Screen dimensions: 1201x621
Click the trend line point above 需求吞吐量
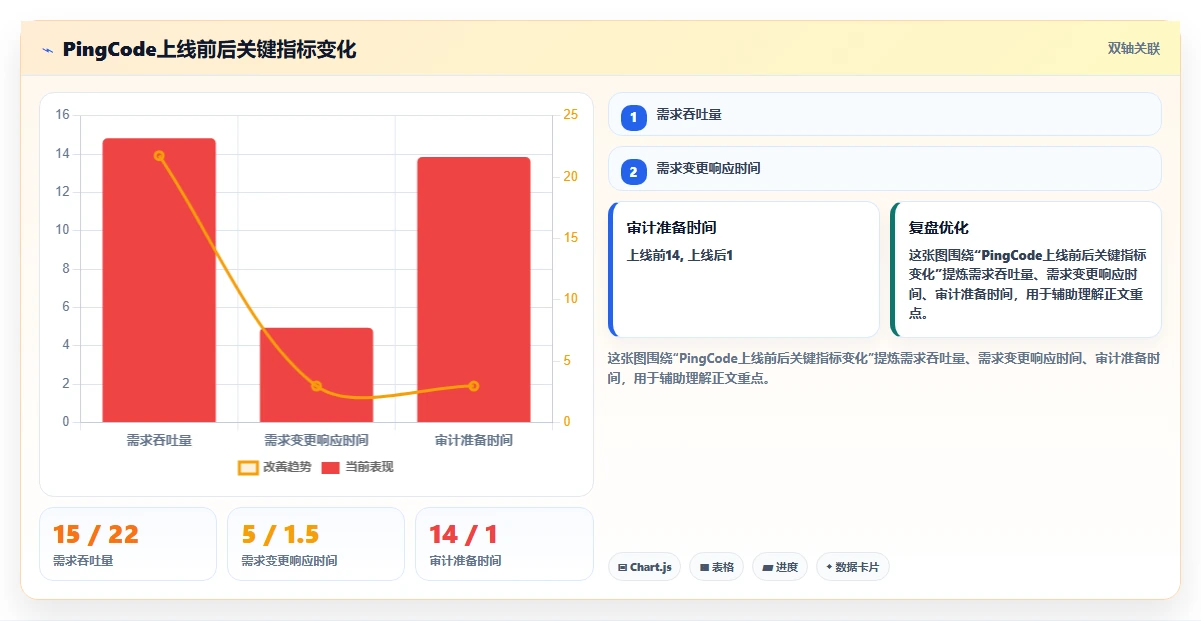tap(159, 156)
